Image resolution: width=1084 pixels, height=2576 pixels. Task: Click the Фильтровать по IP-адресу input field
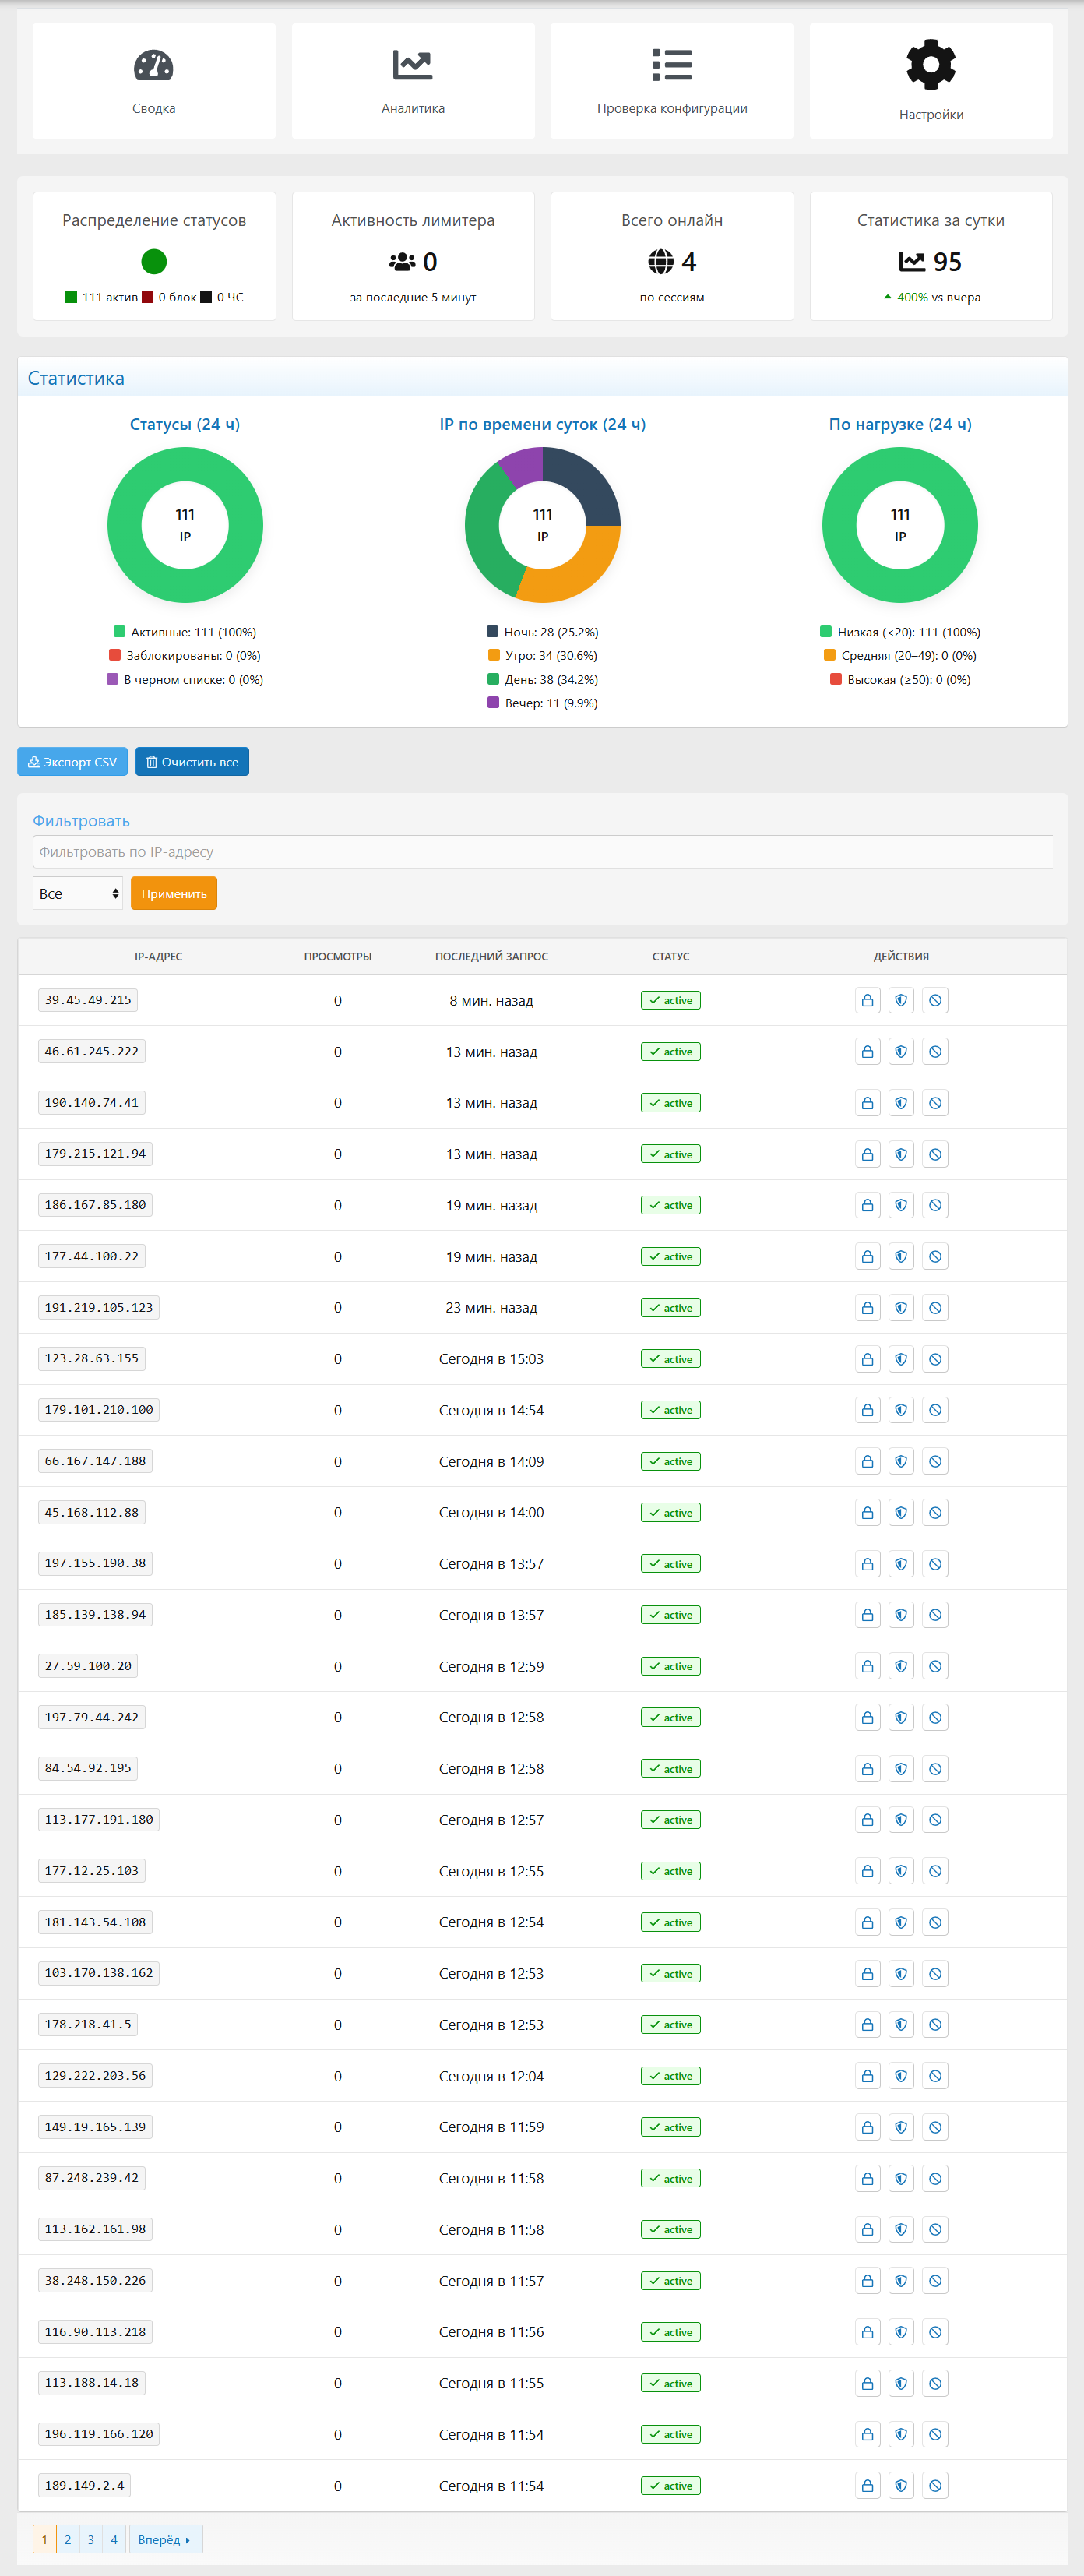tap(542, 852)
